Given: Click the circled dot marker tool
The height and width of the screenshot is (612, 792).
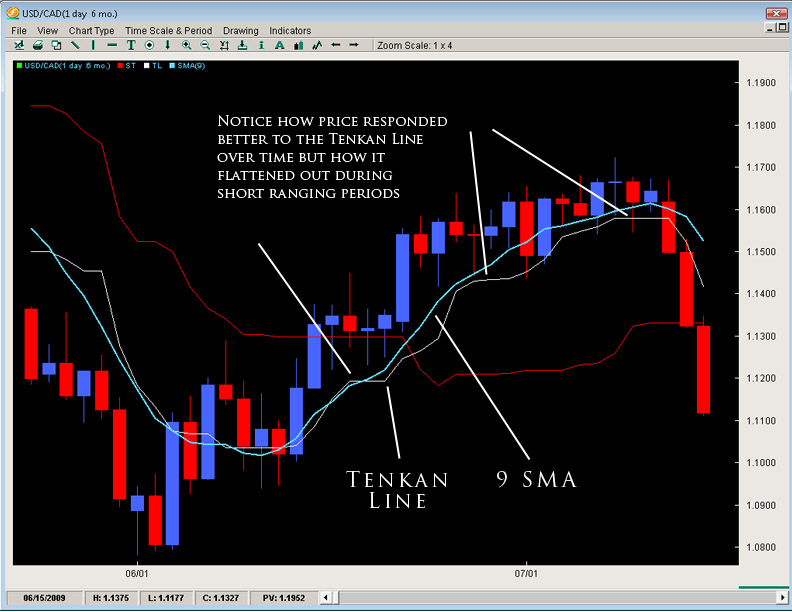Looking at the screenshot, I should point(150,45).
